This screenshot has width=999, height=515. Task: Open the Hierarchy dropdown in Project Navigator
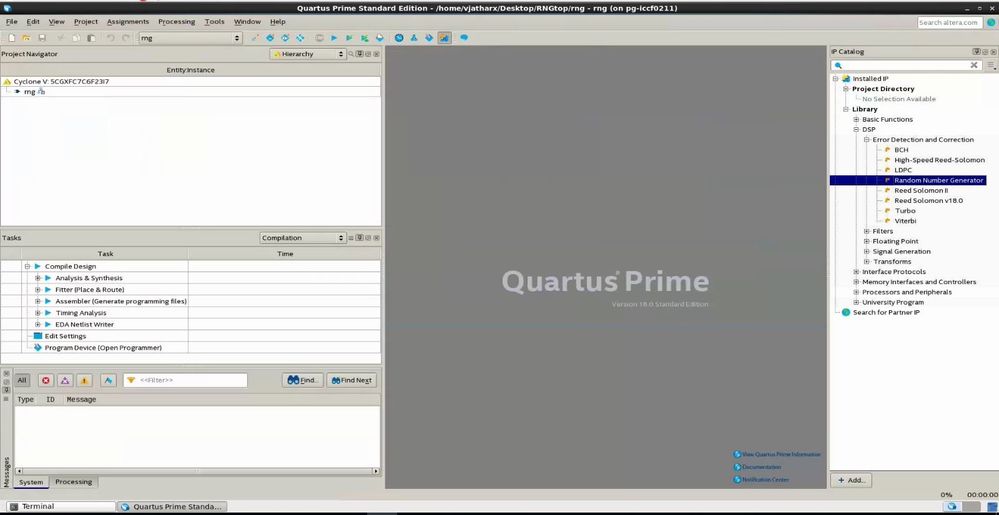308,54
